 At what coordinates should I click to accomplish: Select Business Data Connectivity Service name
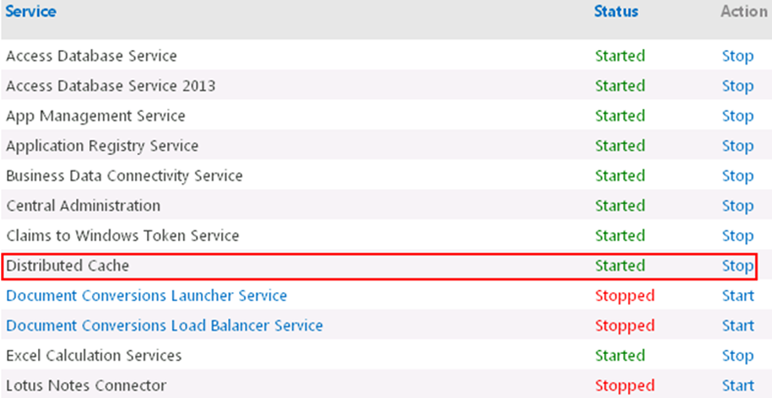124,176
